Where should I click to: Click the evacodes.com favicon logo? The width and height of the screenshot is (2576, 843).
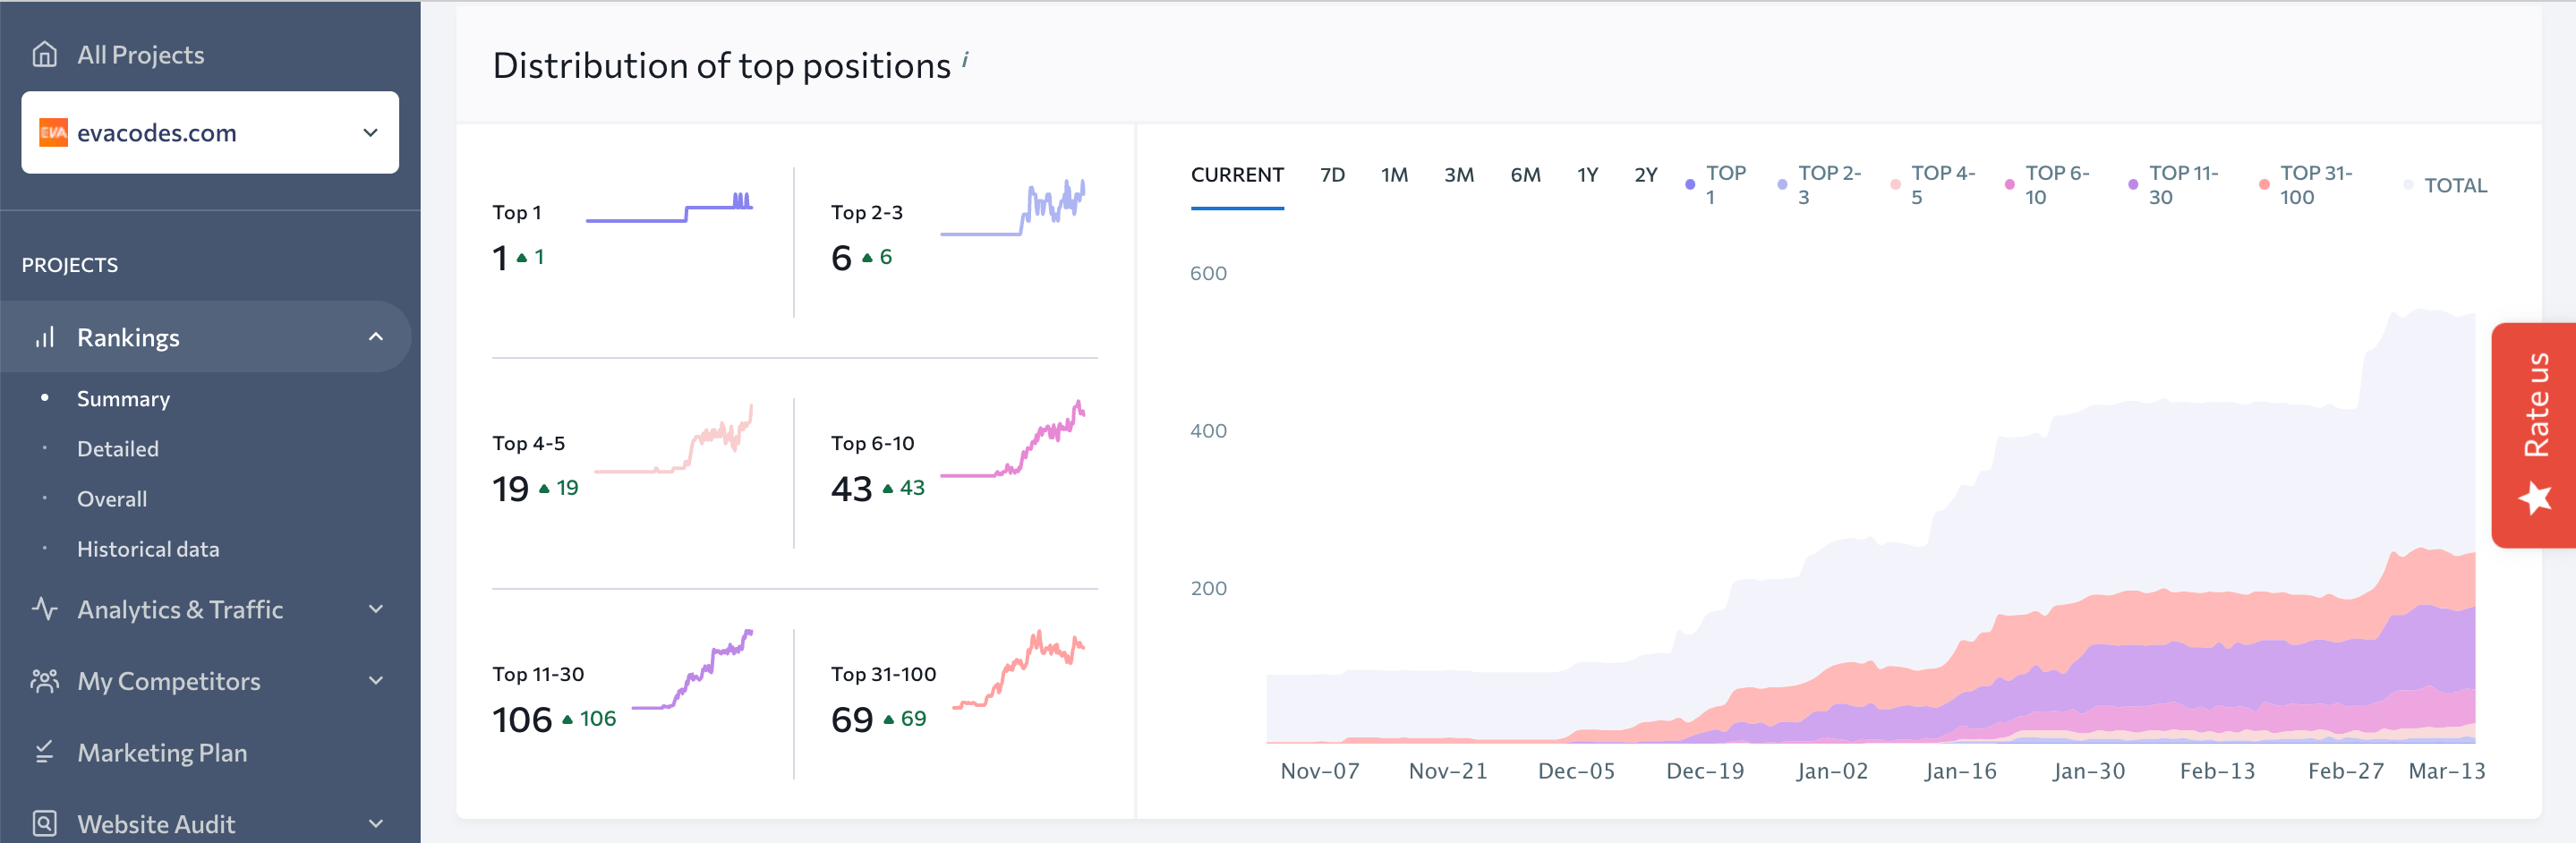point(53,132)
